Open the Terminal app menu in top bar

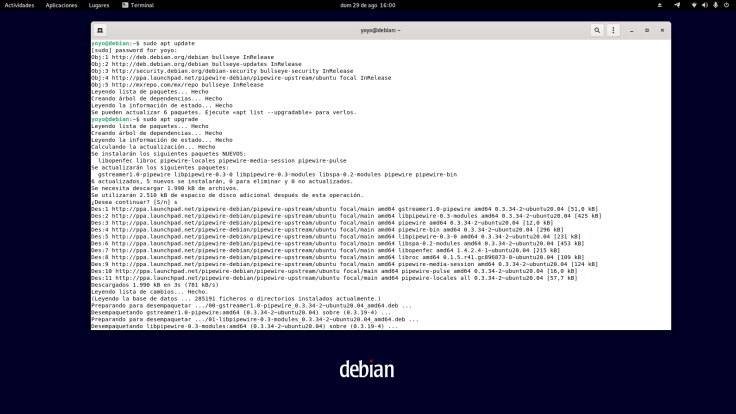coord(138,6)
